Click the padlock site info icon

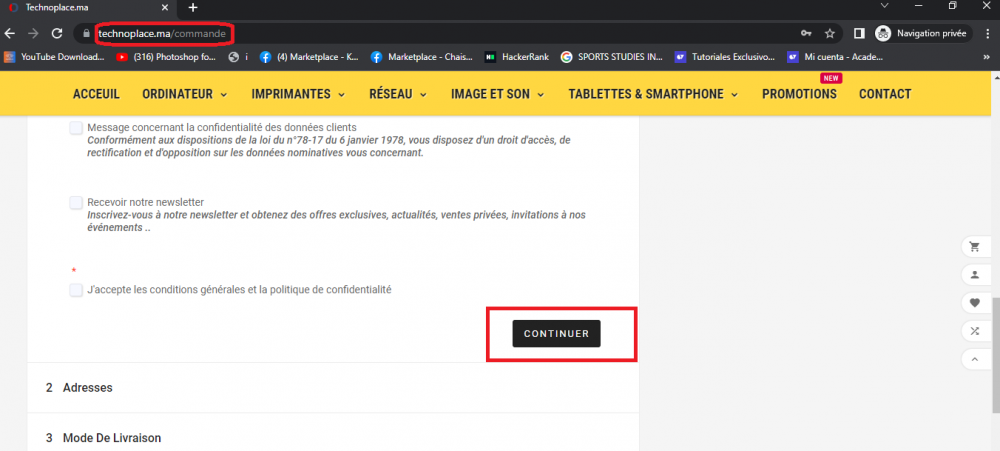click(86, 33)
